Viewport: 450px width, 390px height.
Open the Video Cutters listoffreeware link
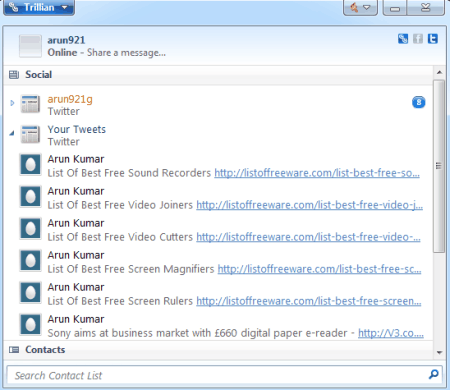(x=308, y=237)
